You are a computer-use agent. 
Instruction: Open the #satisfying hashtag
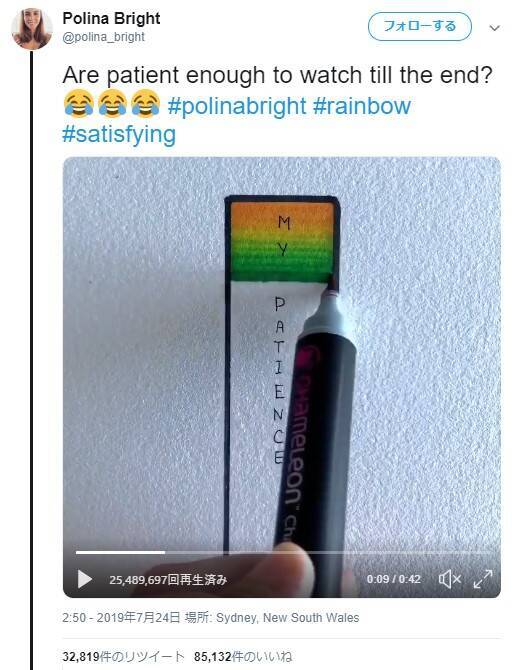[119, 134]
